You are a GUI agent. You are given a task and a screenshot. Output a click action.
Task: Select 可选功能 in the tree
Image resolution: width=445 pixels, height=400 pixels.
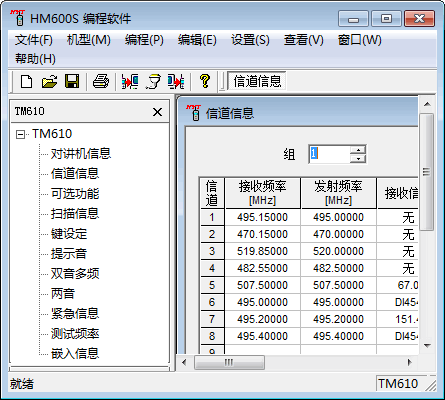(x=75, y=194)
